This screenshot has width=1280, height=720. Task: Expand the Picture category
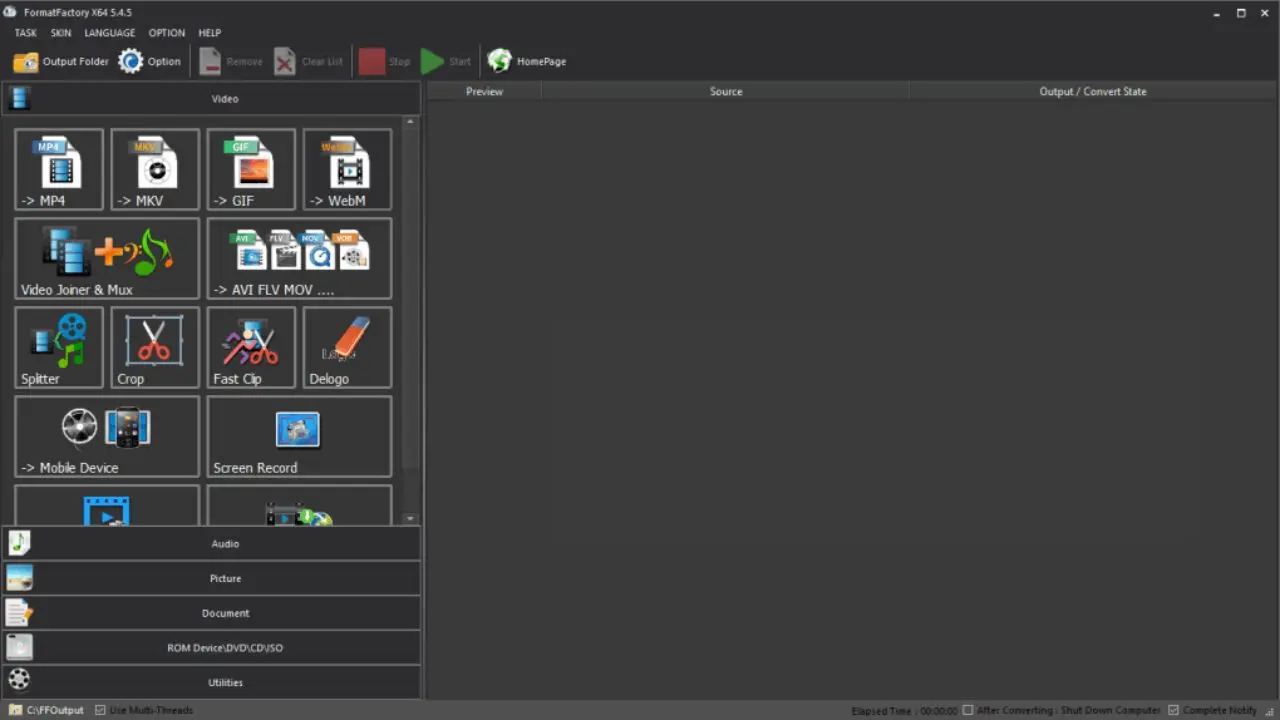211,578
